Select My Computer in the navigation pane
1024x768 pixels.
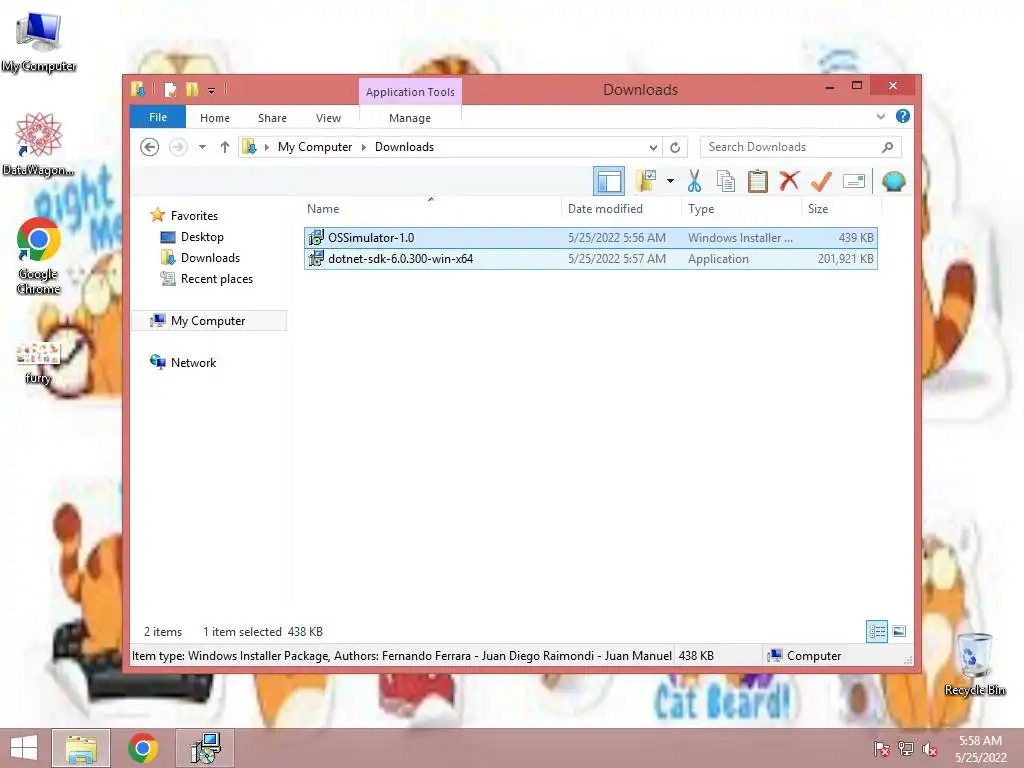point(208,321)
